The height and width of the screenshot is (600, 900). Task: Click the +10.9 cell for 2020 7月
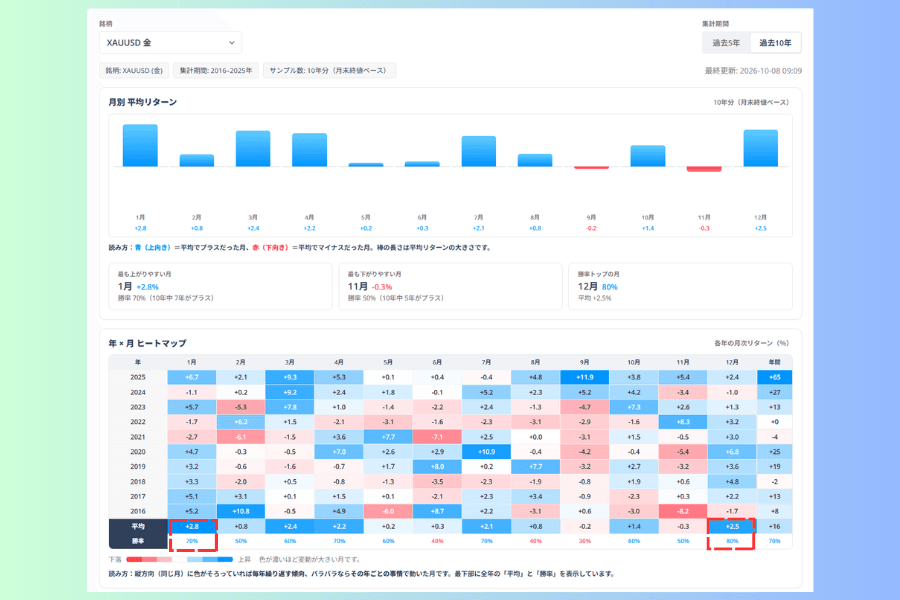tap(487, 452)
